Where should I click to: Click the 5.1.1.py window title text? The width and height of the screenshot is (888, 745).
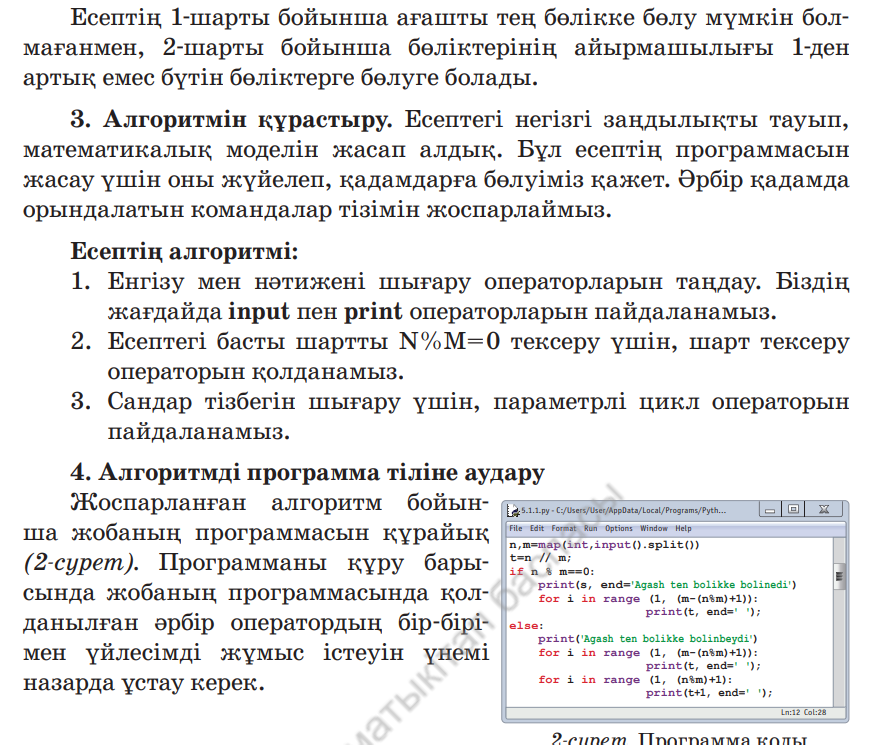[624, 510]
